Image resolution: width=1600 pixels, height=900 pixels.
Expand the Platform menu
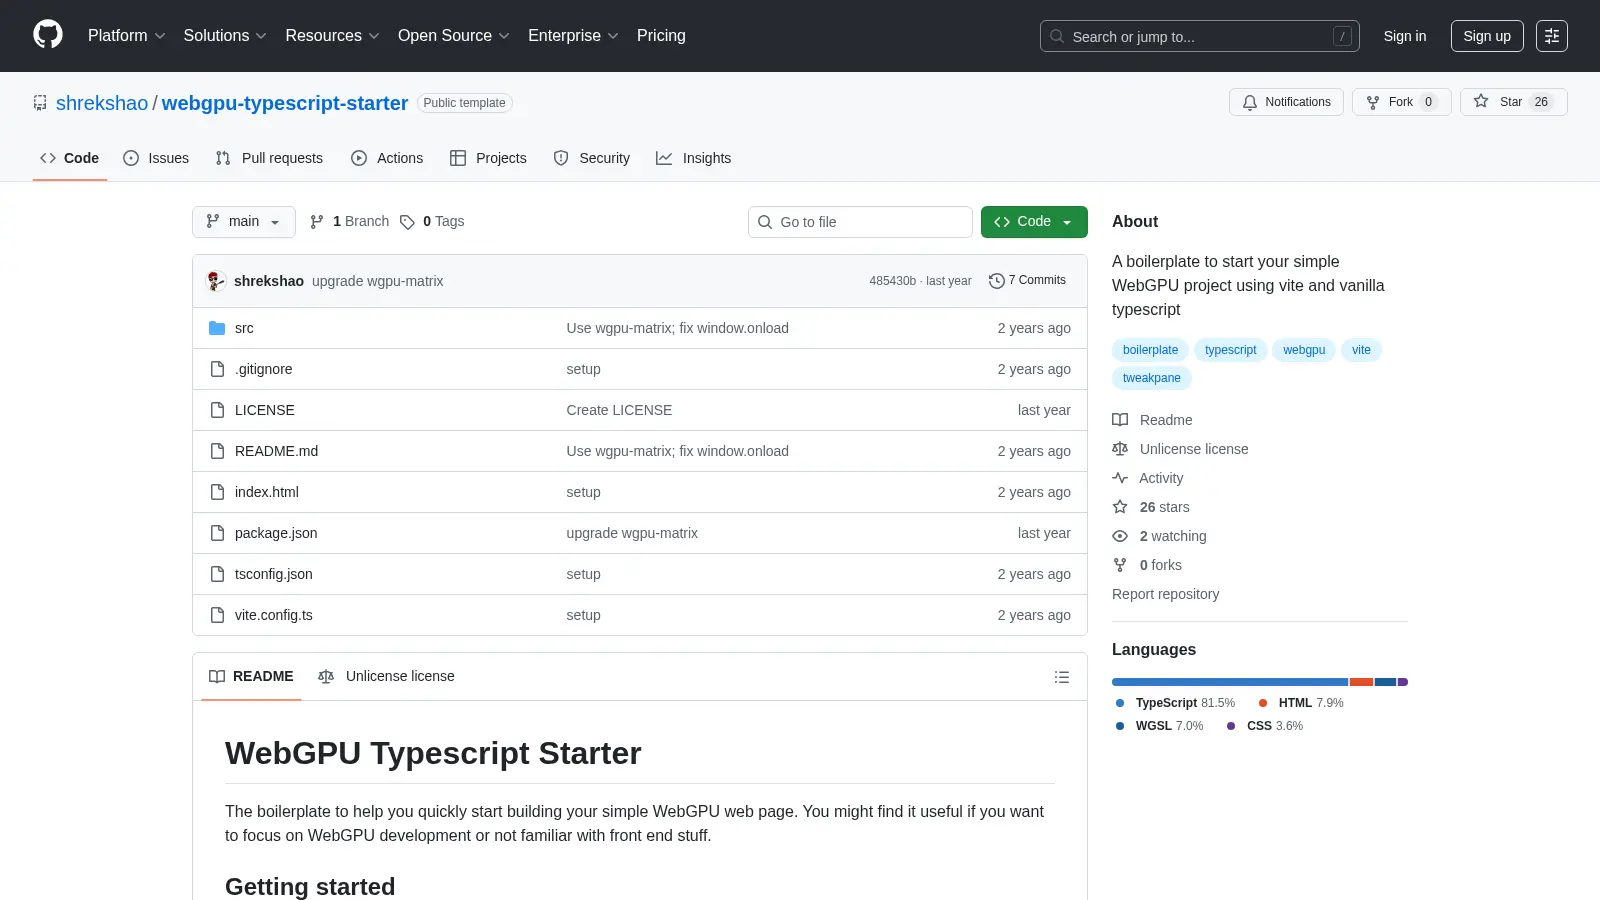click(126, 36)
